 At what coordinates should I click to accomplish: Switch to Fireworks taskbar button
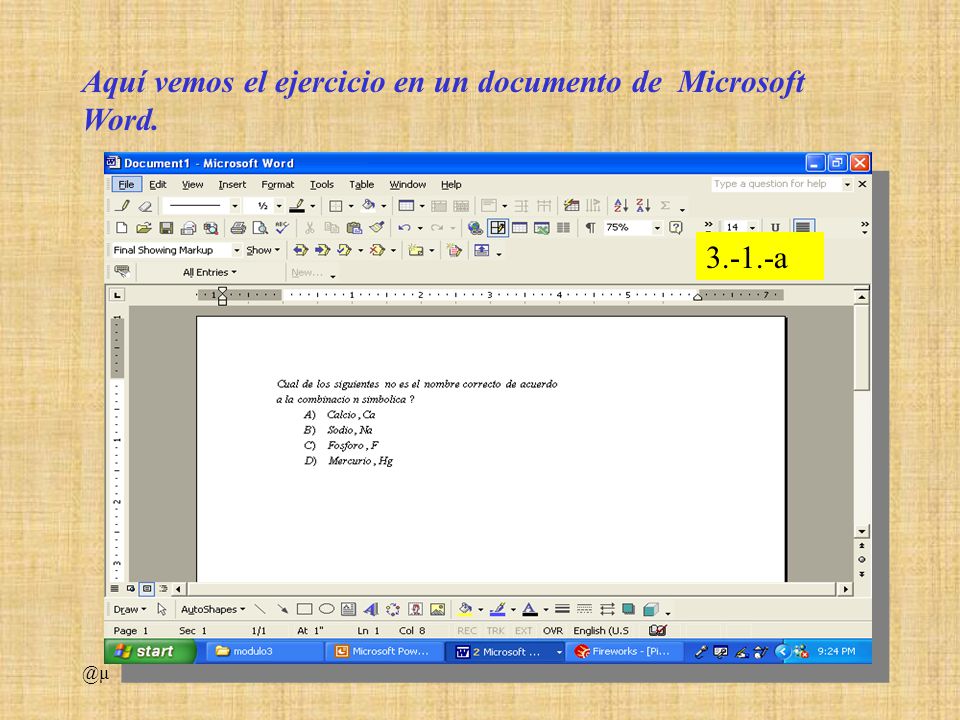tap(624, 651)
